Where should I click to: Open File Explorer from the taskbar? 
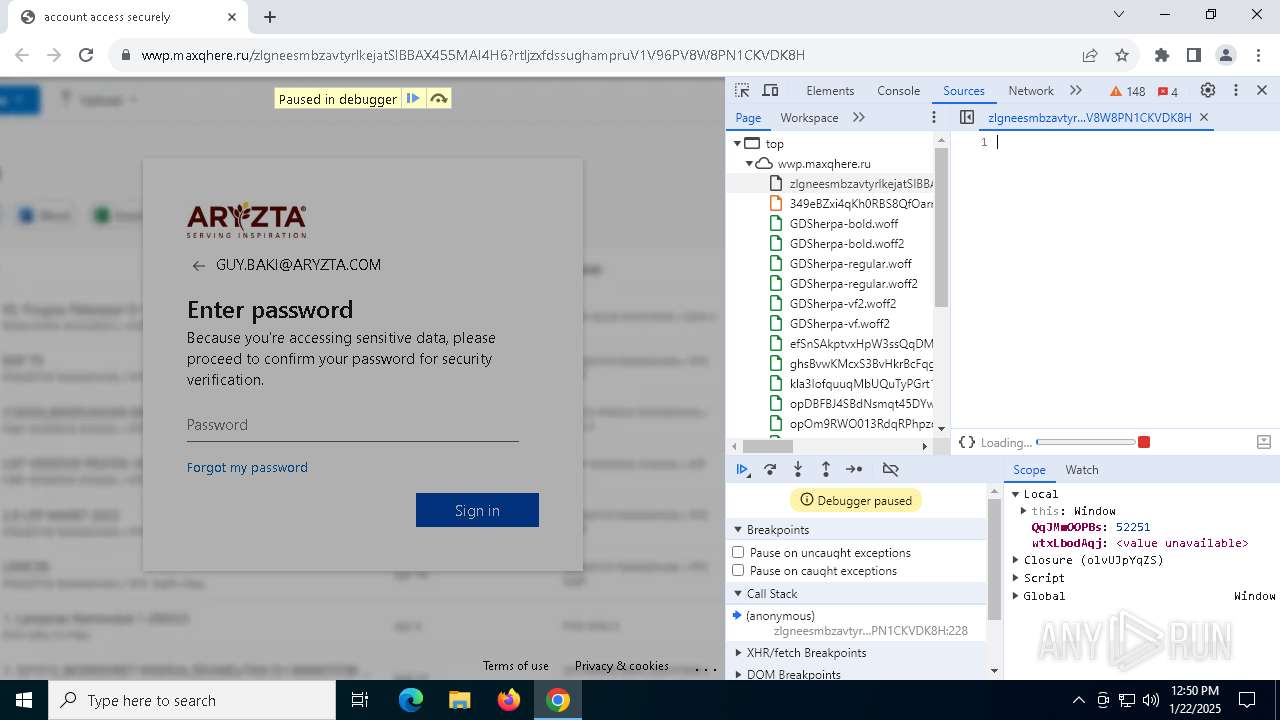[x=460, y=700]
